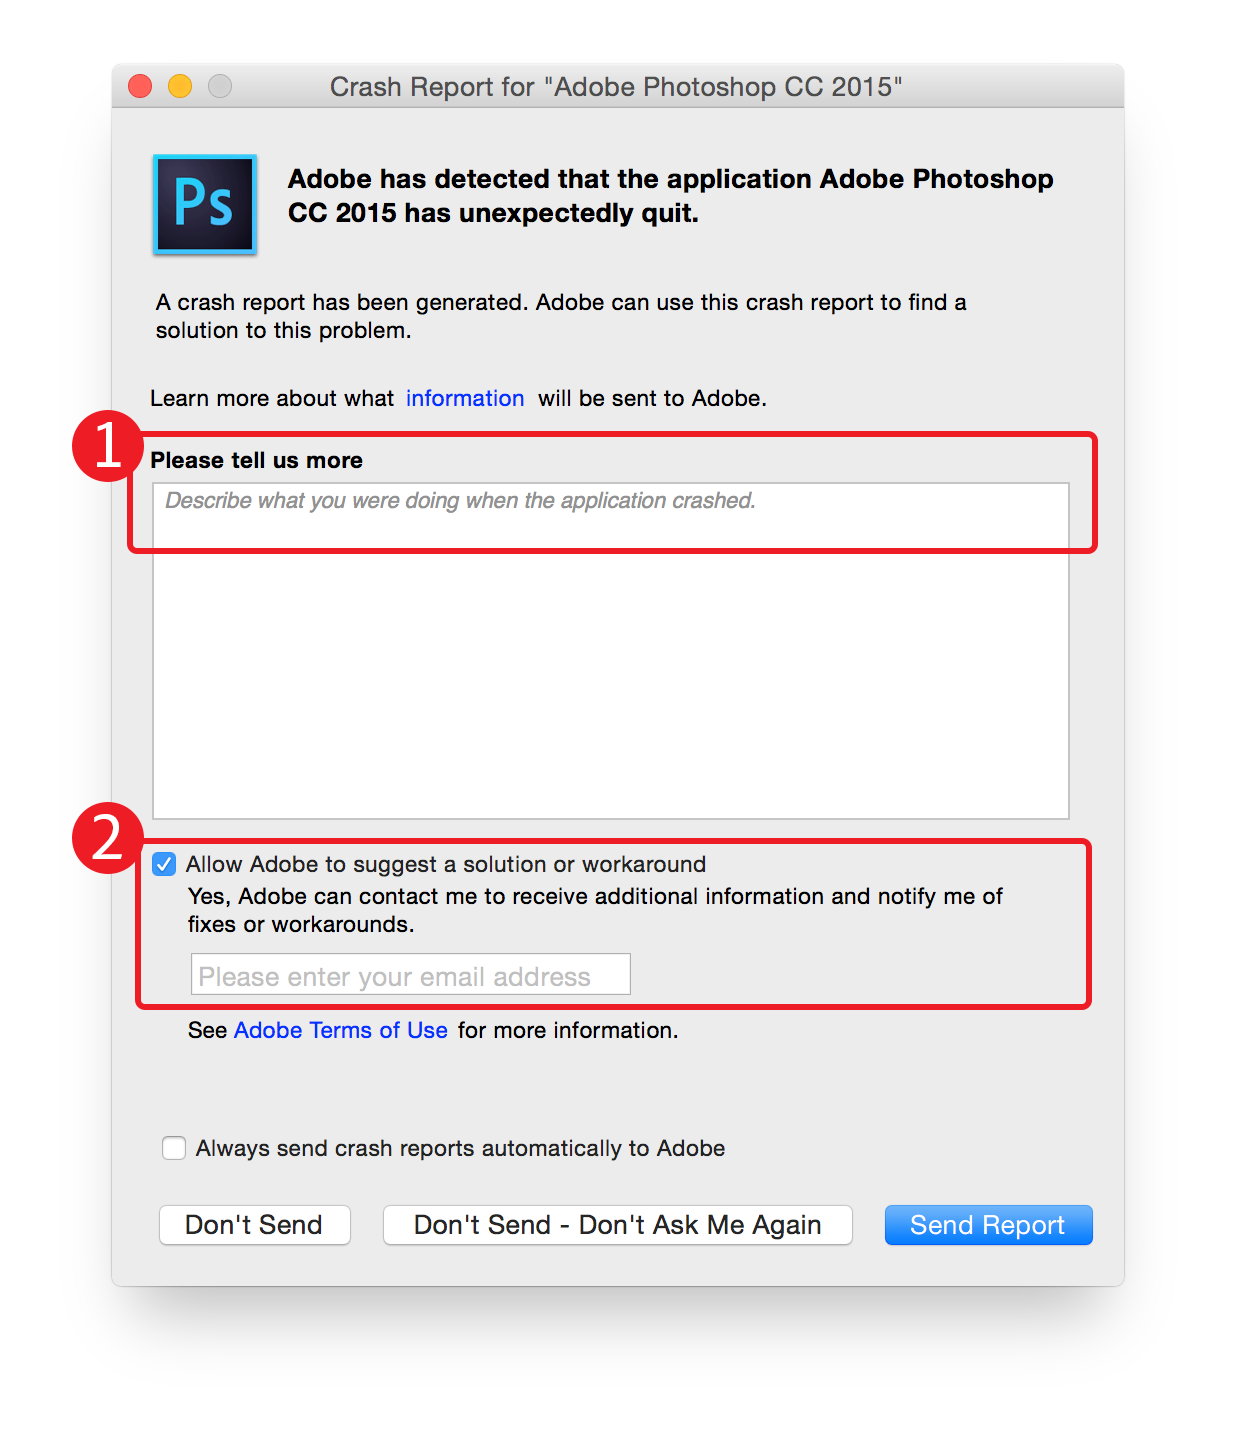Click the placeholder text describing the crash
This screenshot has height=1446, width=1236.
pyautogui.click(x=459, y=501)
